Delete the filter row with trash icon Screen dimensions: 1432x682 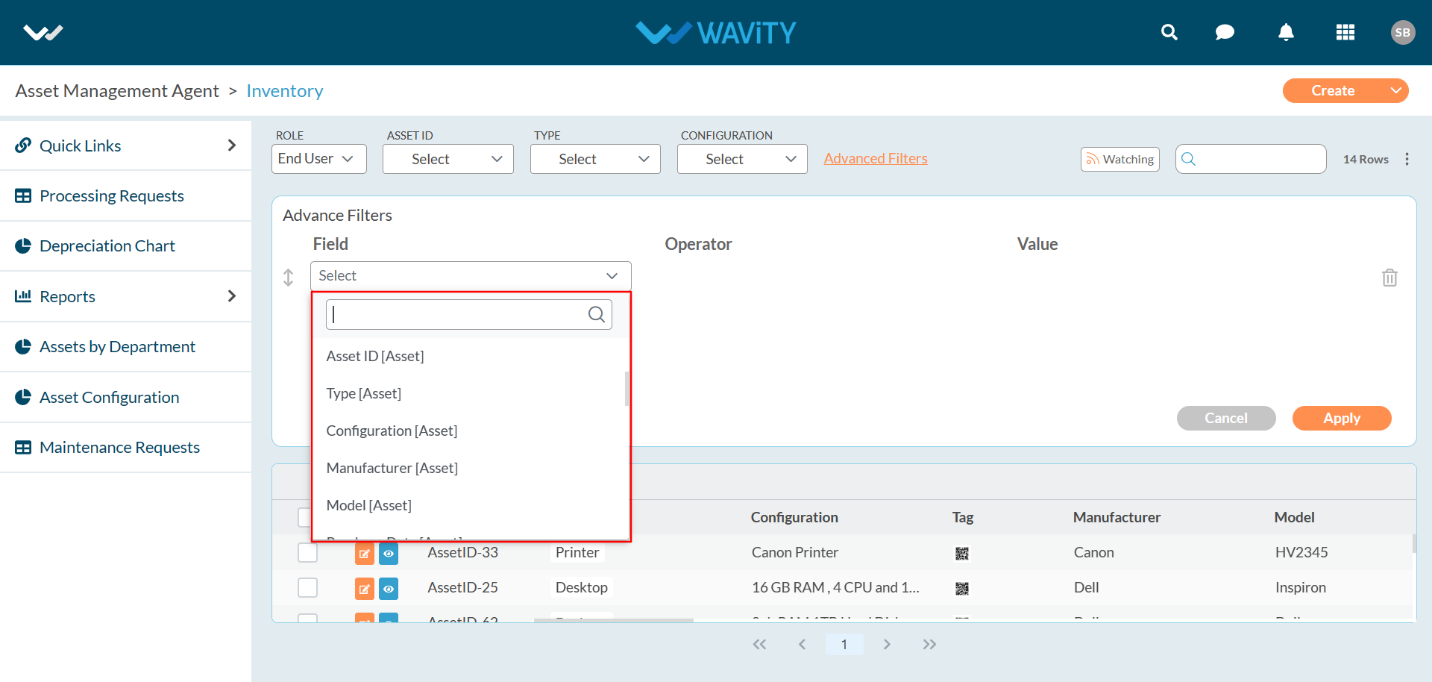[x=1389, y=277]
